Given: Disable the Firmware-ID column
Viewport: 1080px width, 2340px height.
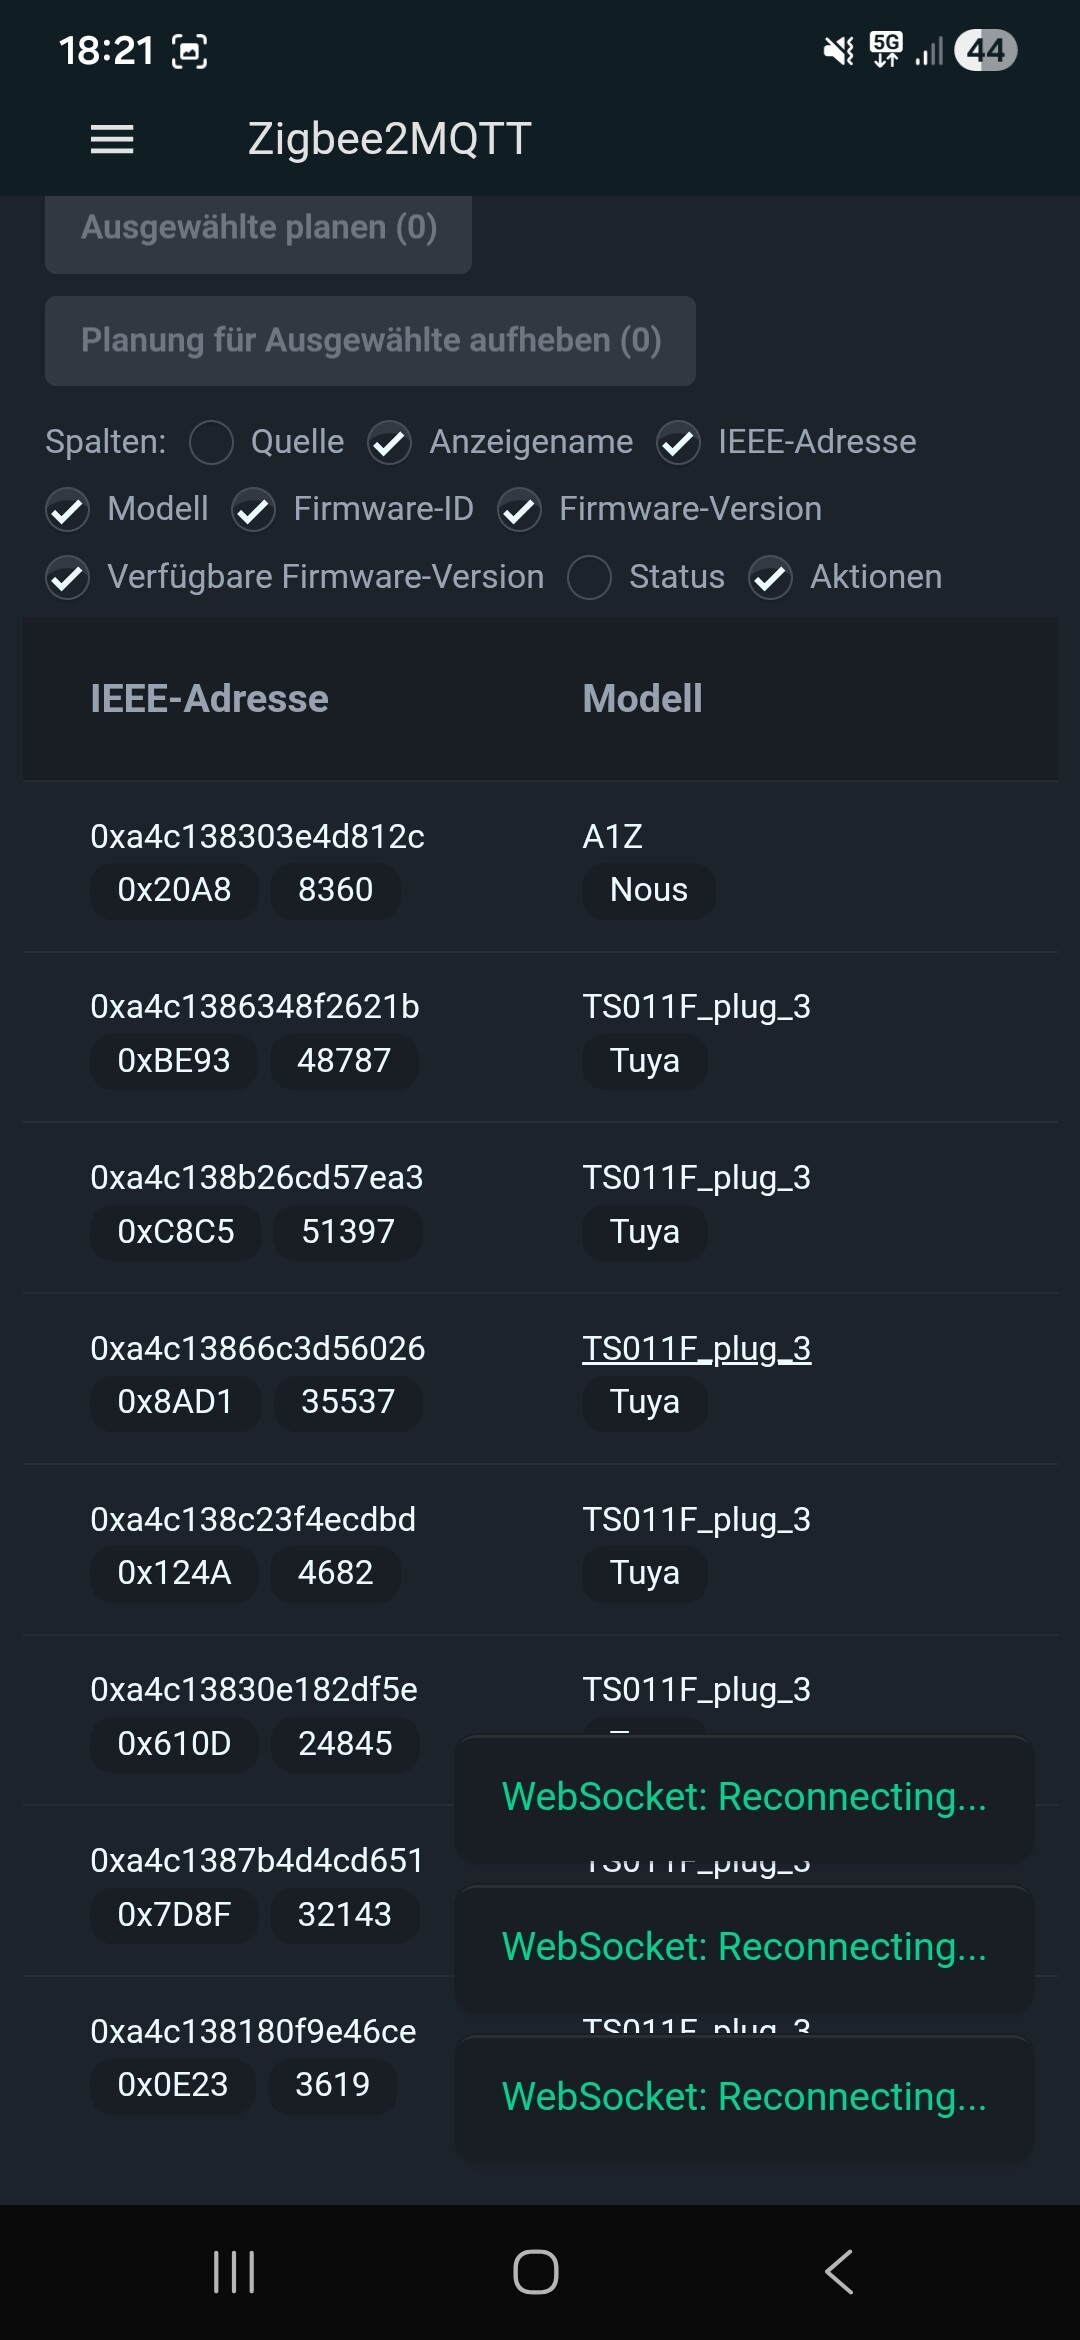Looking at the screenshot, I should point(254,510).
